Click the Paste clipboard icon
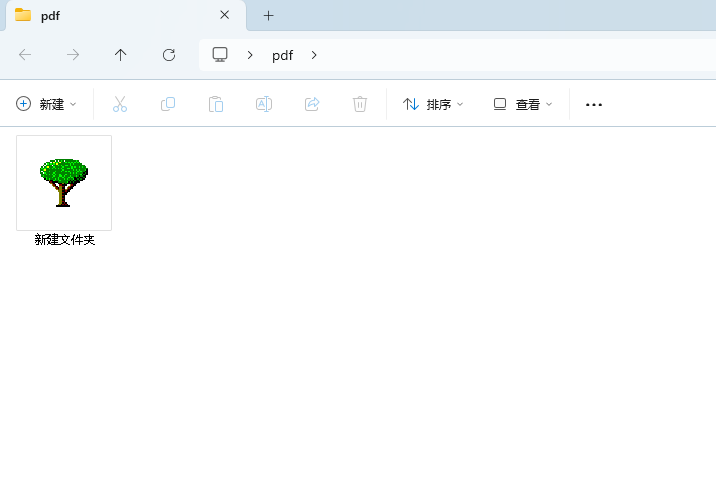 [216, 104]
